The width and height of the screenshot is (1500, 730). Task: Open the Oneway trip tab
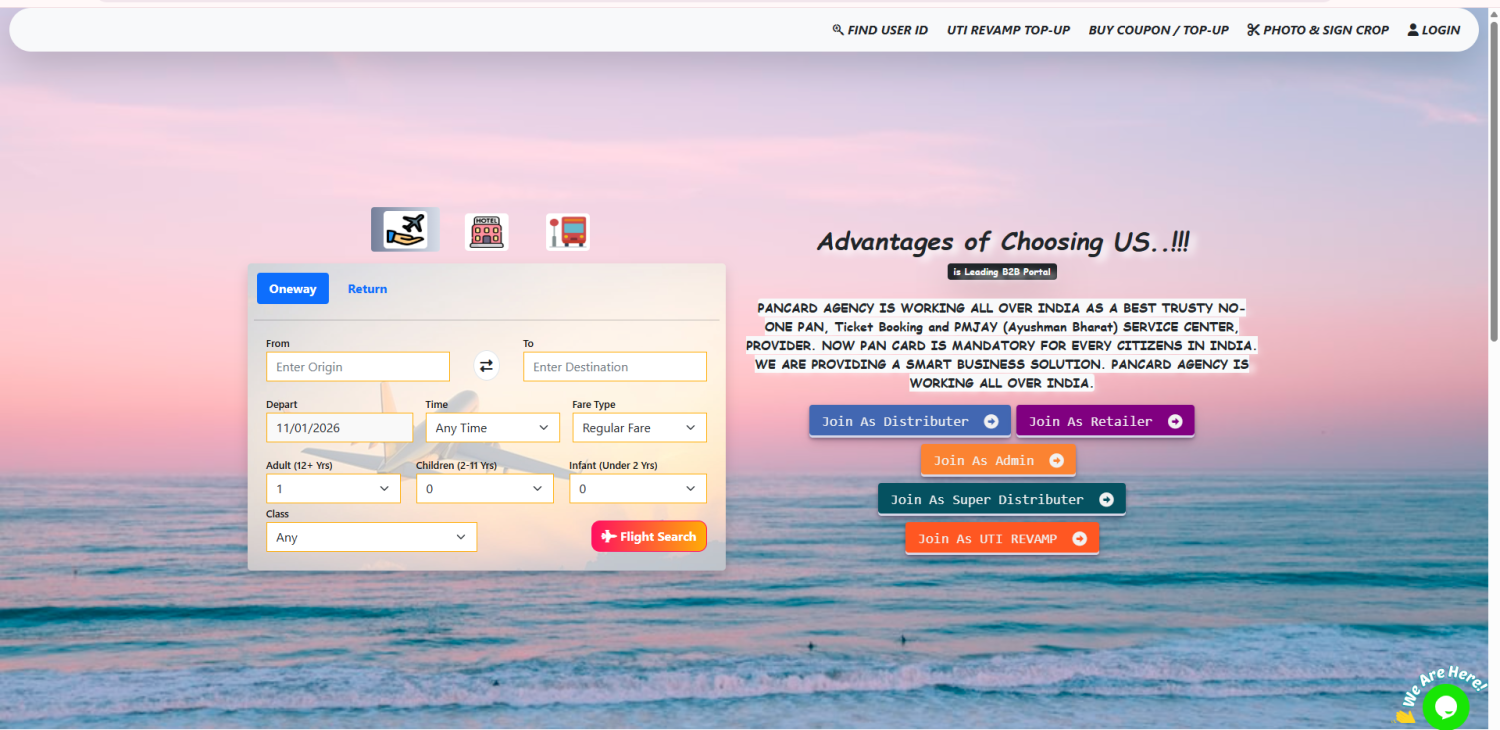(293, 289)
